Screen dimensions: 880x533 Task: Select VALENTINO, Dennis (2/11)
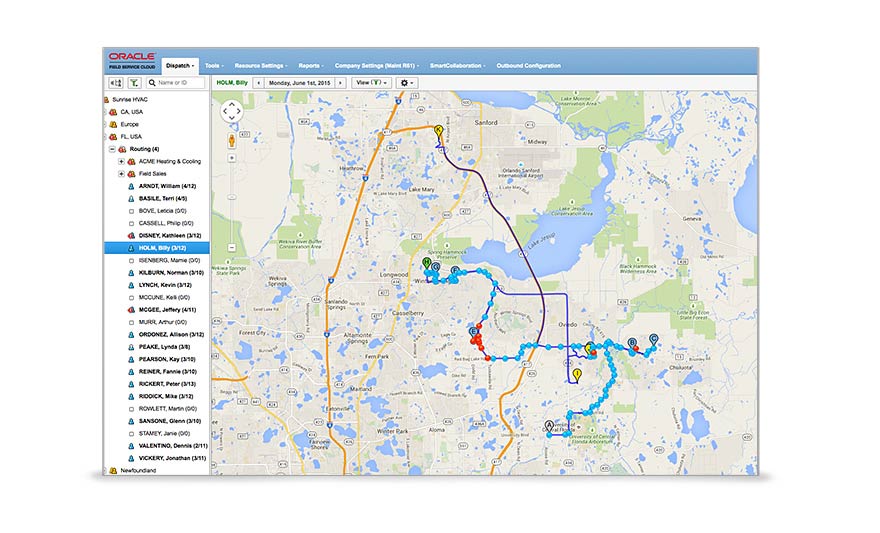173,446
